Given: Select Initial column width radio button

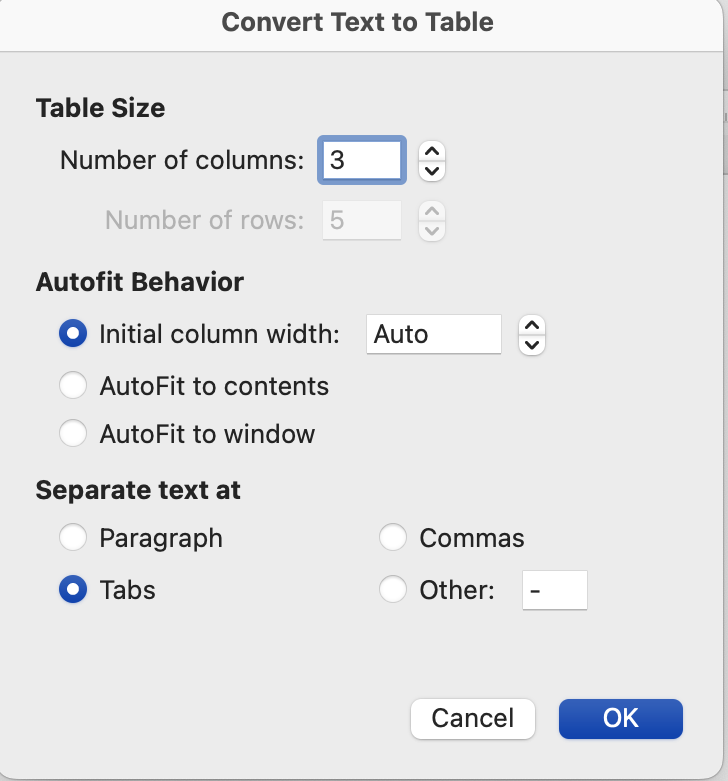Looking at the screenshot, I should click(x=73, y=333).
